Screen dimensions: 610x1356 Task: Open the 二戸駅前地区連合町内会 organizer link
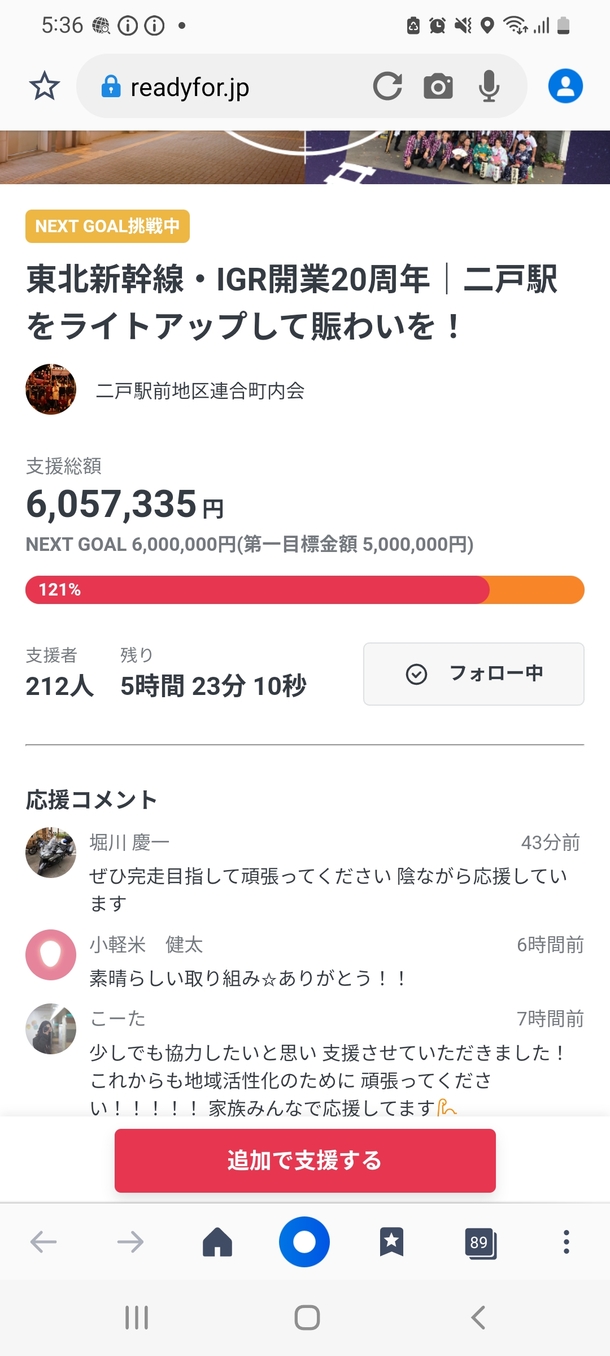tap(200, 390)
